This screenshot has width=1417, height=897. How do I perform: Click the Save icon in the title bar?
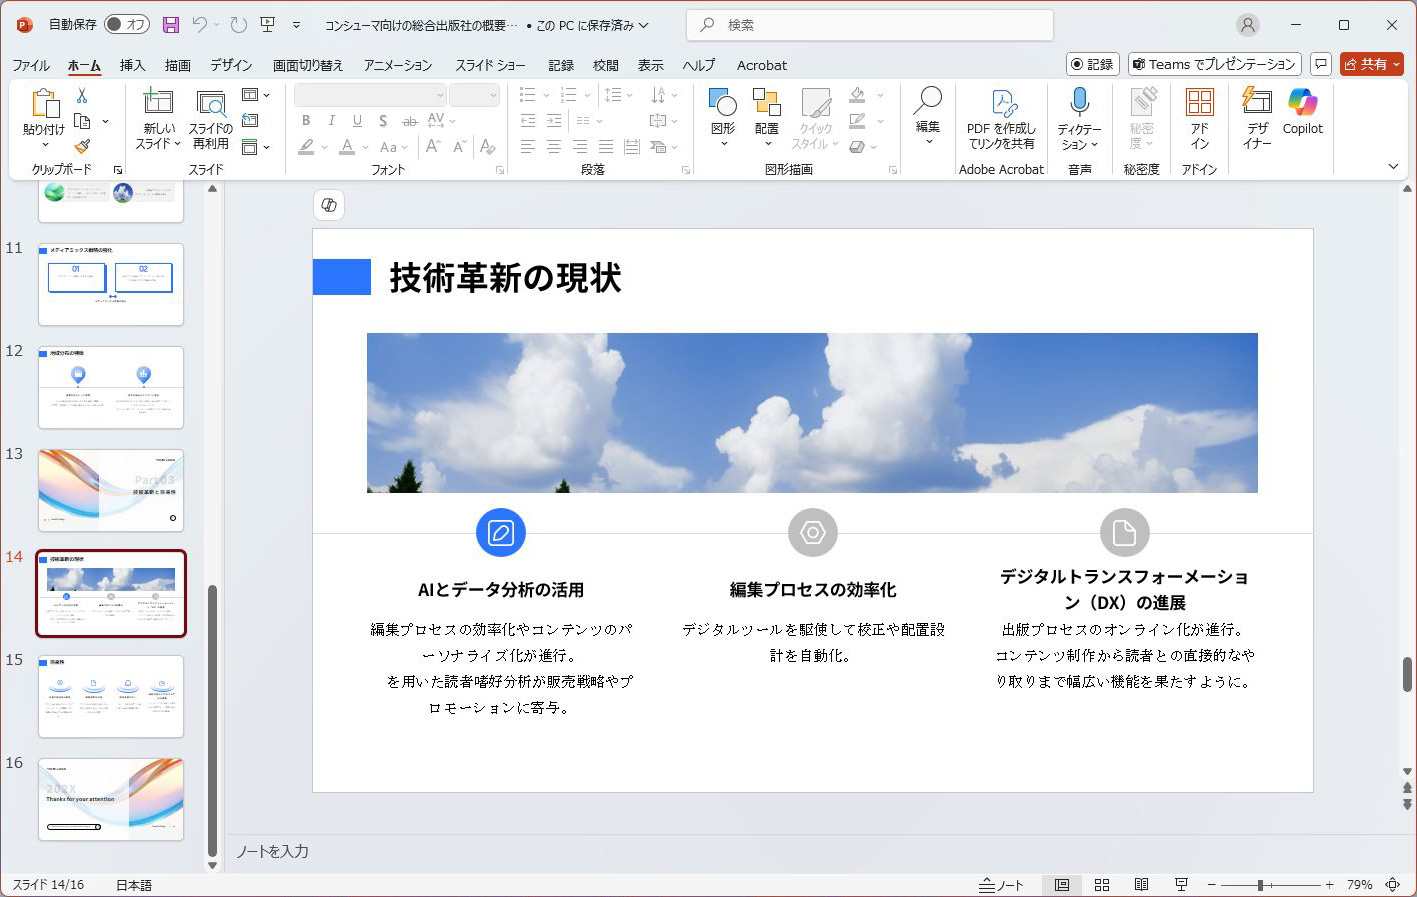tap(171, 25)
